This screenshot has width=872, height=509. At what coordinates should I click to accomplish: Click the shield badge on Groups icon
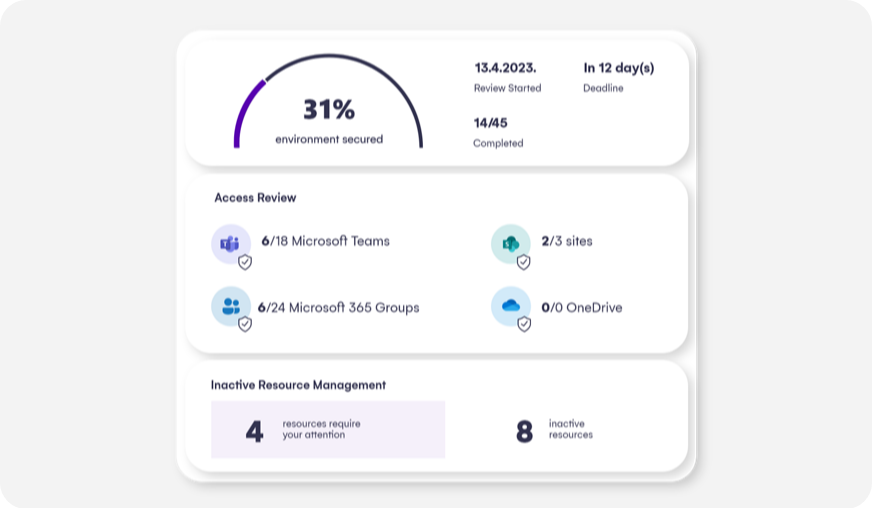pos(245,324)
